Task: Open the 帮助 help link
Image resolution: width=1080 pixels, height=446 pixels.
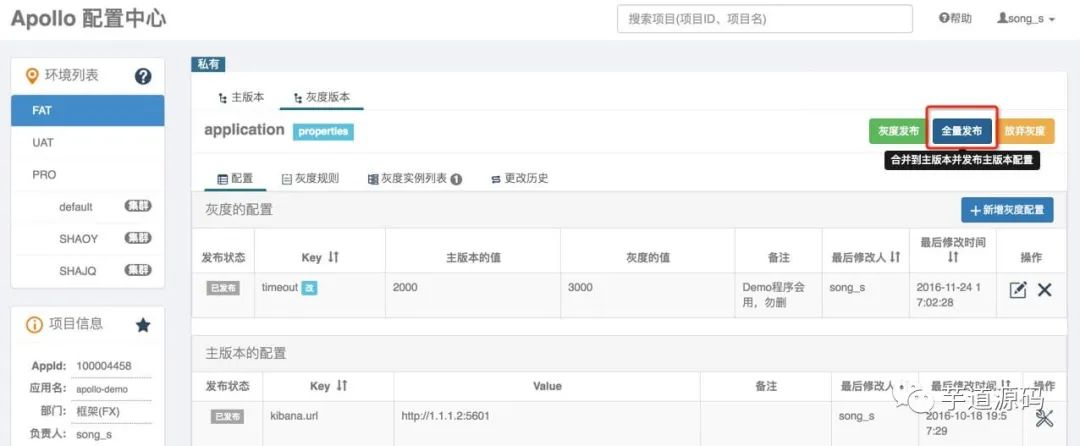Action: (x=955, y=19)
